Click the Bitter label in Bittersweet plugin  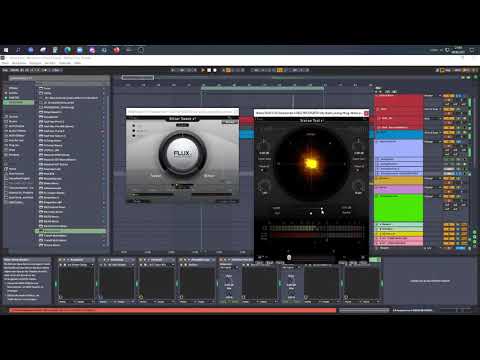[x=209, y=175]
